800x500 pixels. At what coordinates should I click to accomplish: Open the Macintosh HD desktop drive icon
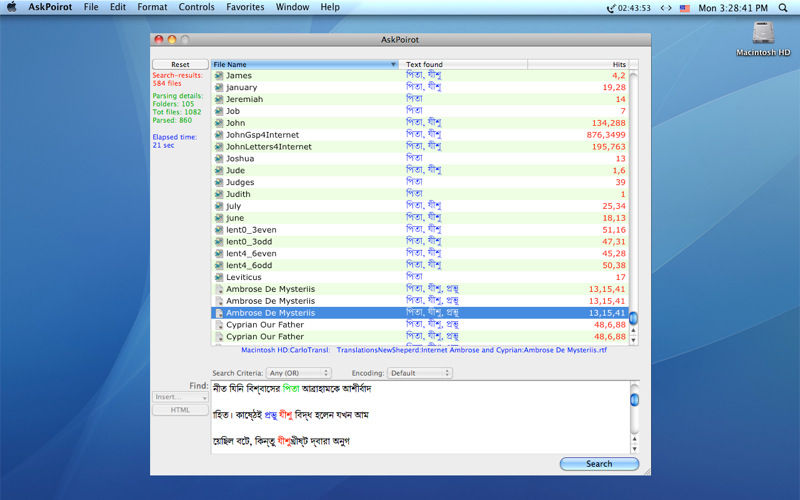pos(763,34)
